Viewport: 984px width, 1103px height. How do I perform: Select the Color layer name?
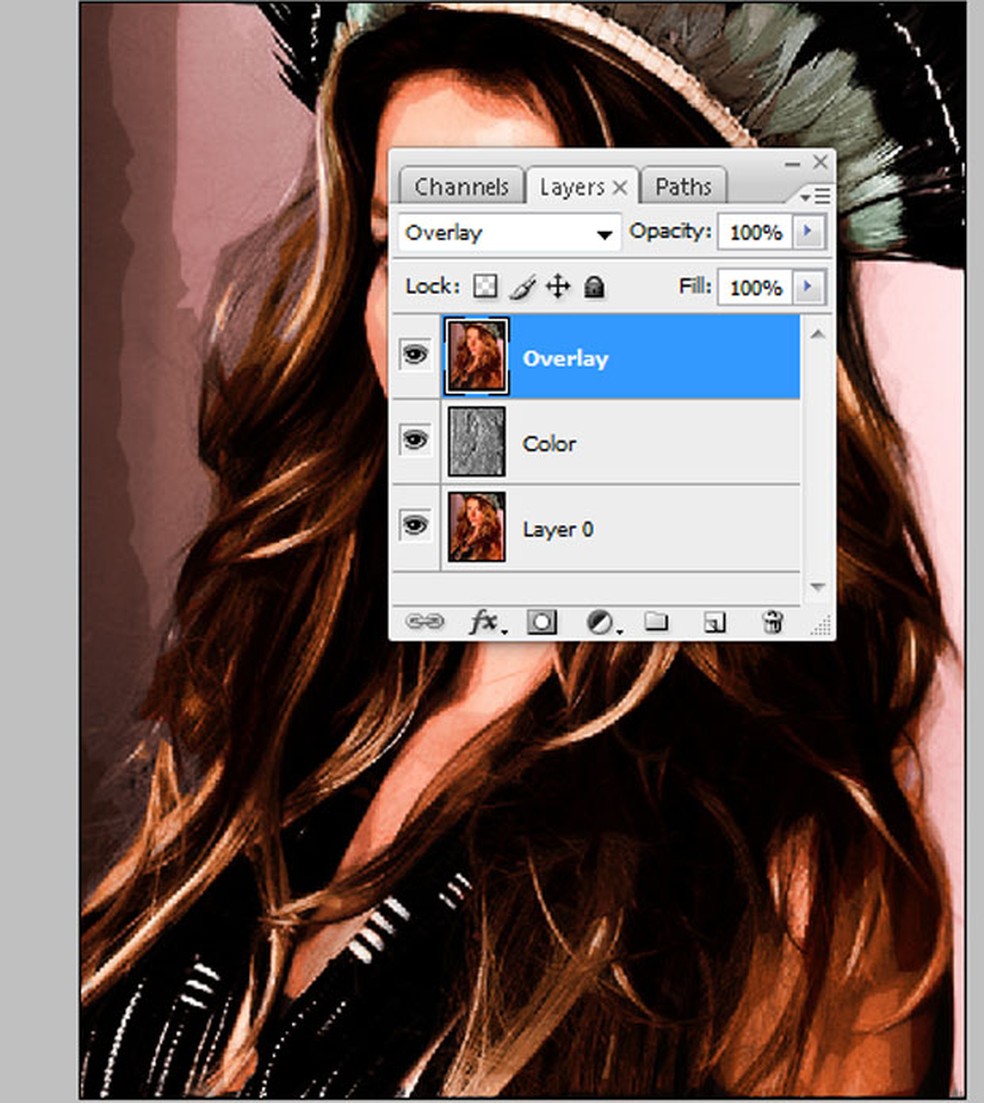(x=549, y=444)
